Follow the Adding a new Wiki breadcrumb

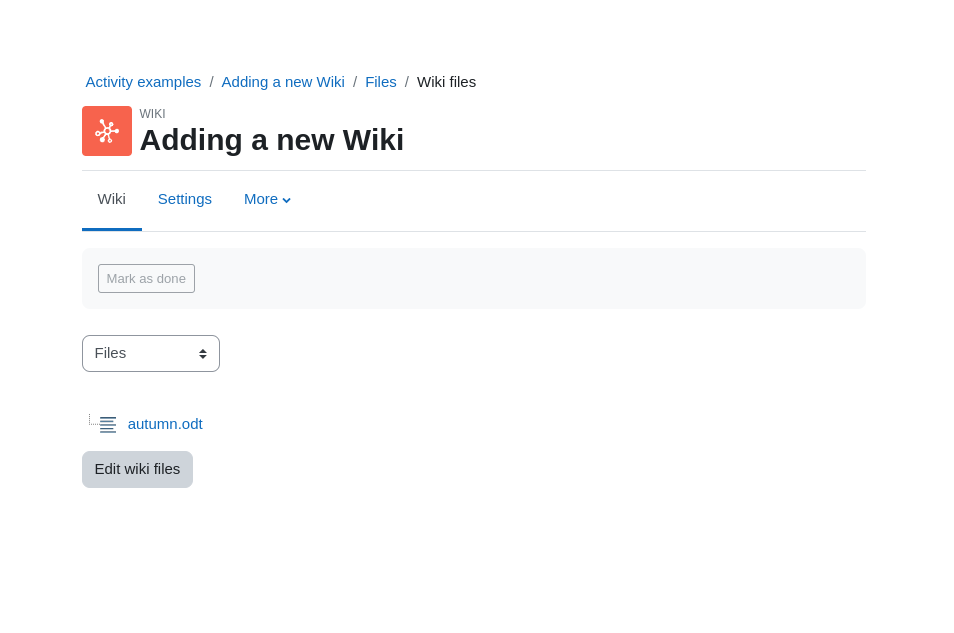pos(283,82)
